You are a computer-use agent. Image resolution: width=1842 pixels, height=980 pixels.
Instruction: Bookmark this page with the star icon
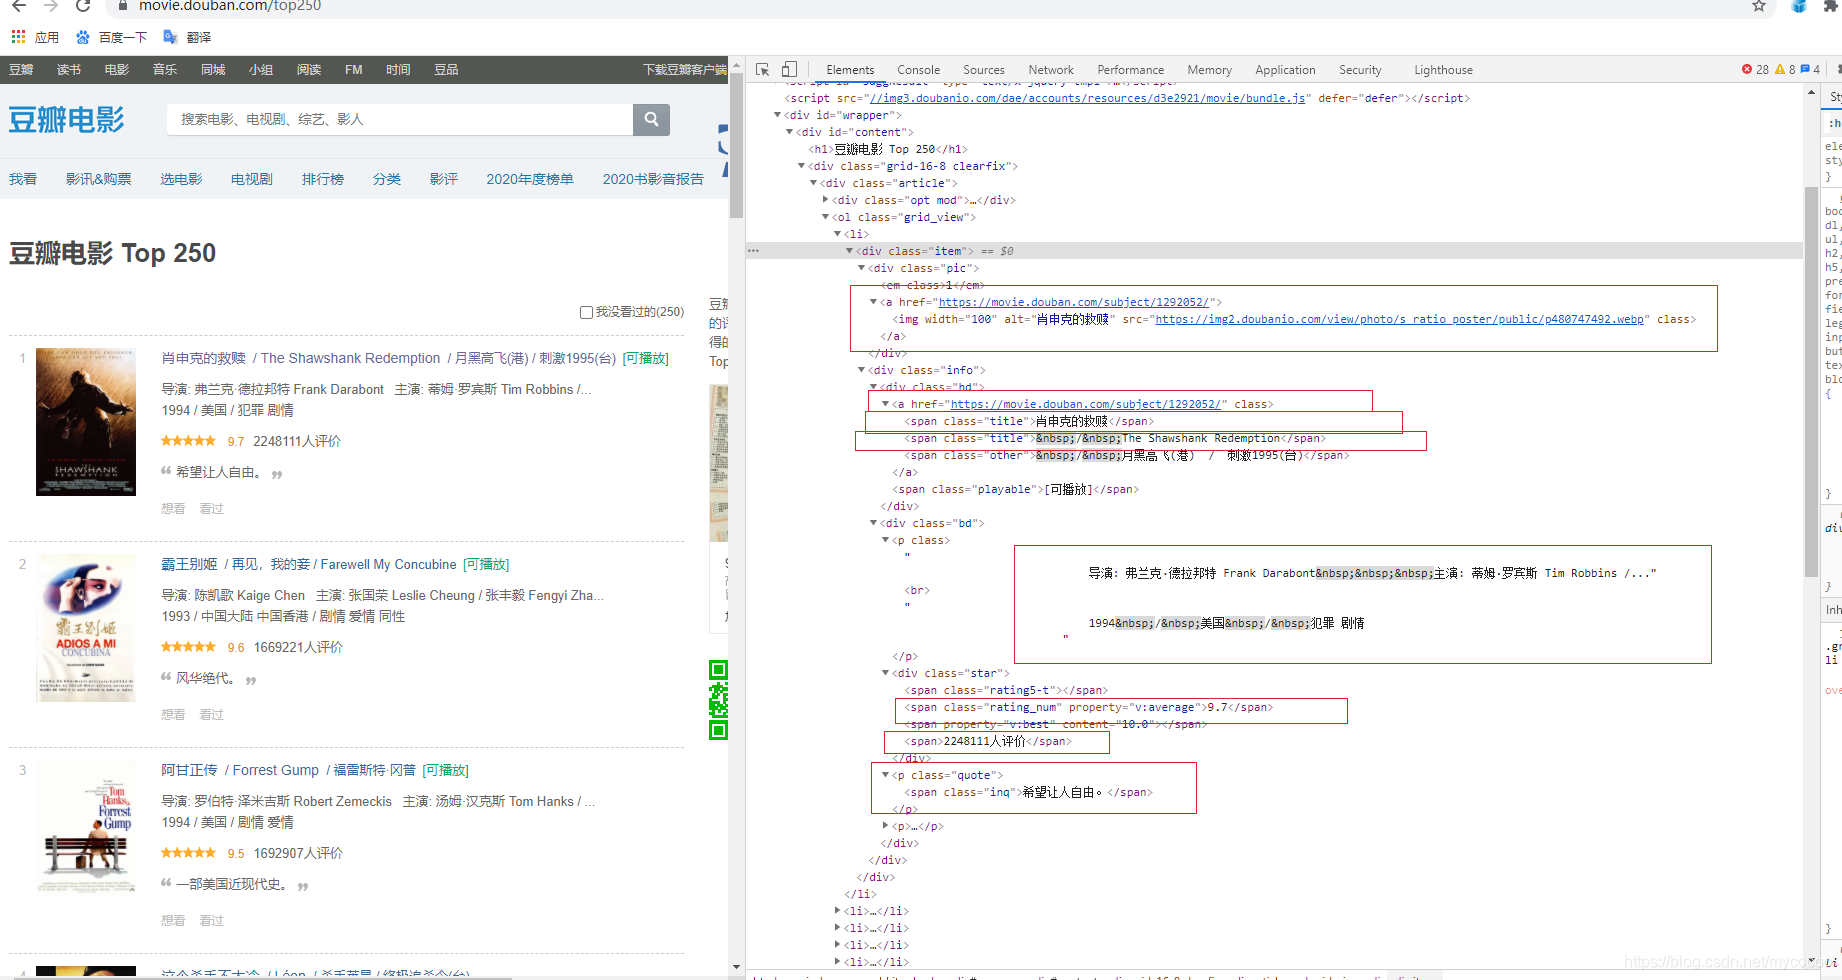point(1759,6)
